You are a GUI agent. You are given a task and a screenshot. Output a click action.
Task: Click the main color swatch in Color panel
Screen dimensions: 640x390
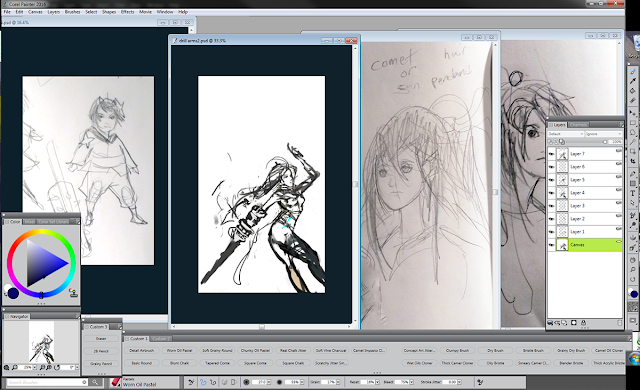13,293
